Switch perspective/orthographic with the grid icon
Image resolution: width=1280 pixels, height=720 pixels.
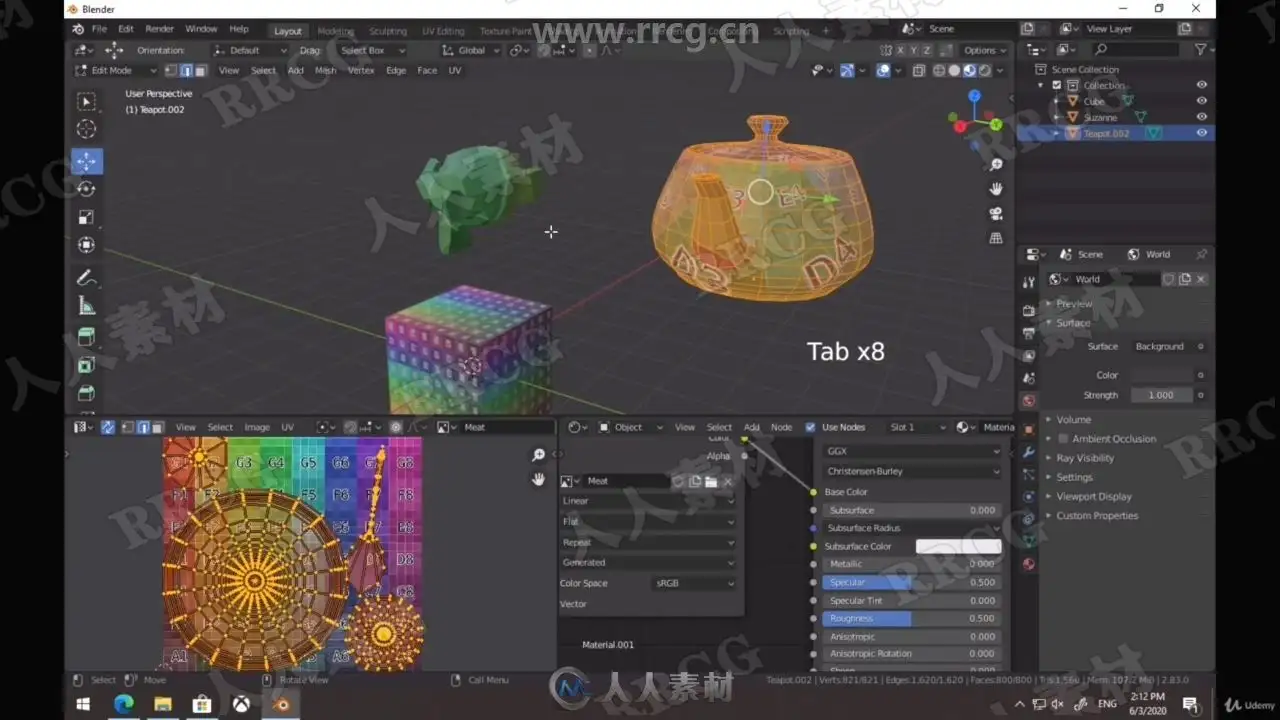[x=996, y=238]
